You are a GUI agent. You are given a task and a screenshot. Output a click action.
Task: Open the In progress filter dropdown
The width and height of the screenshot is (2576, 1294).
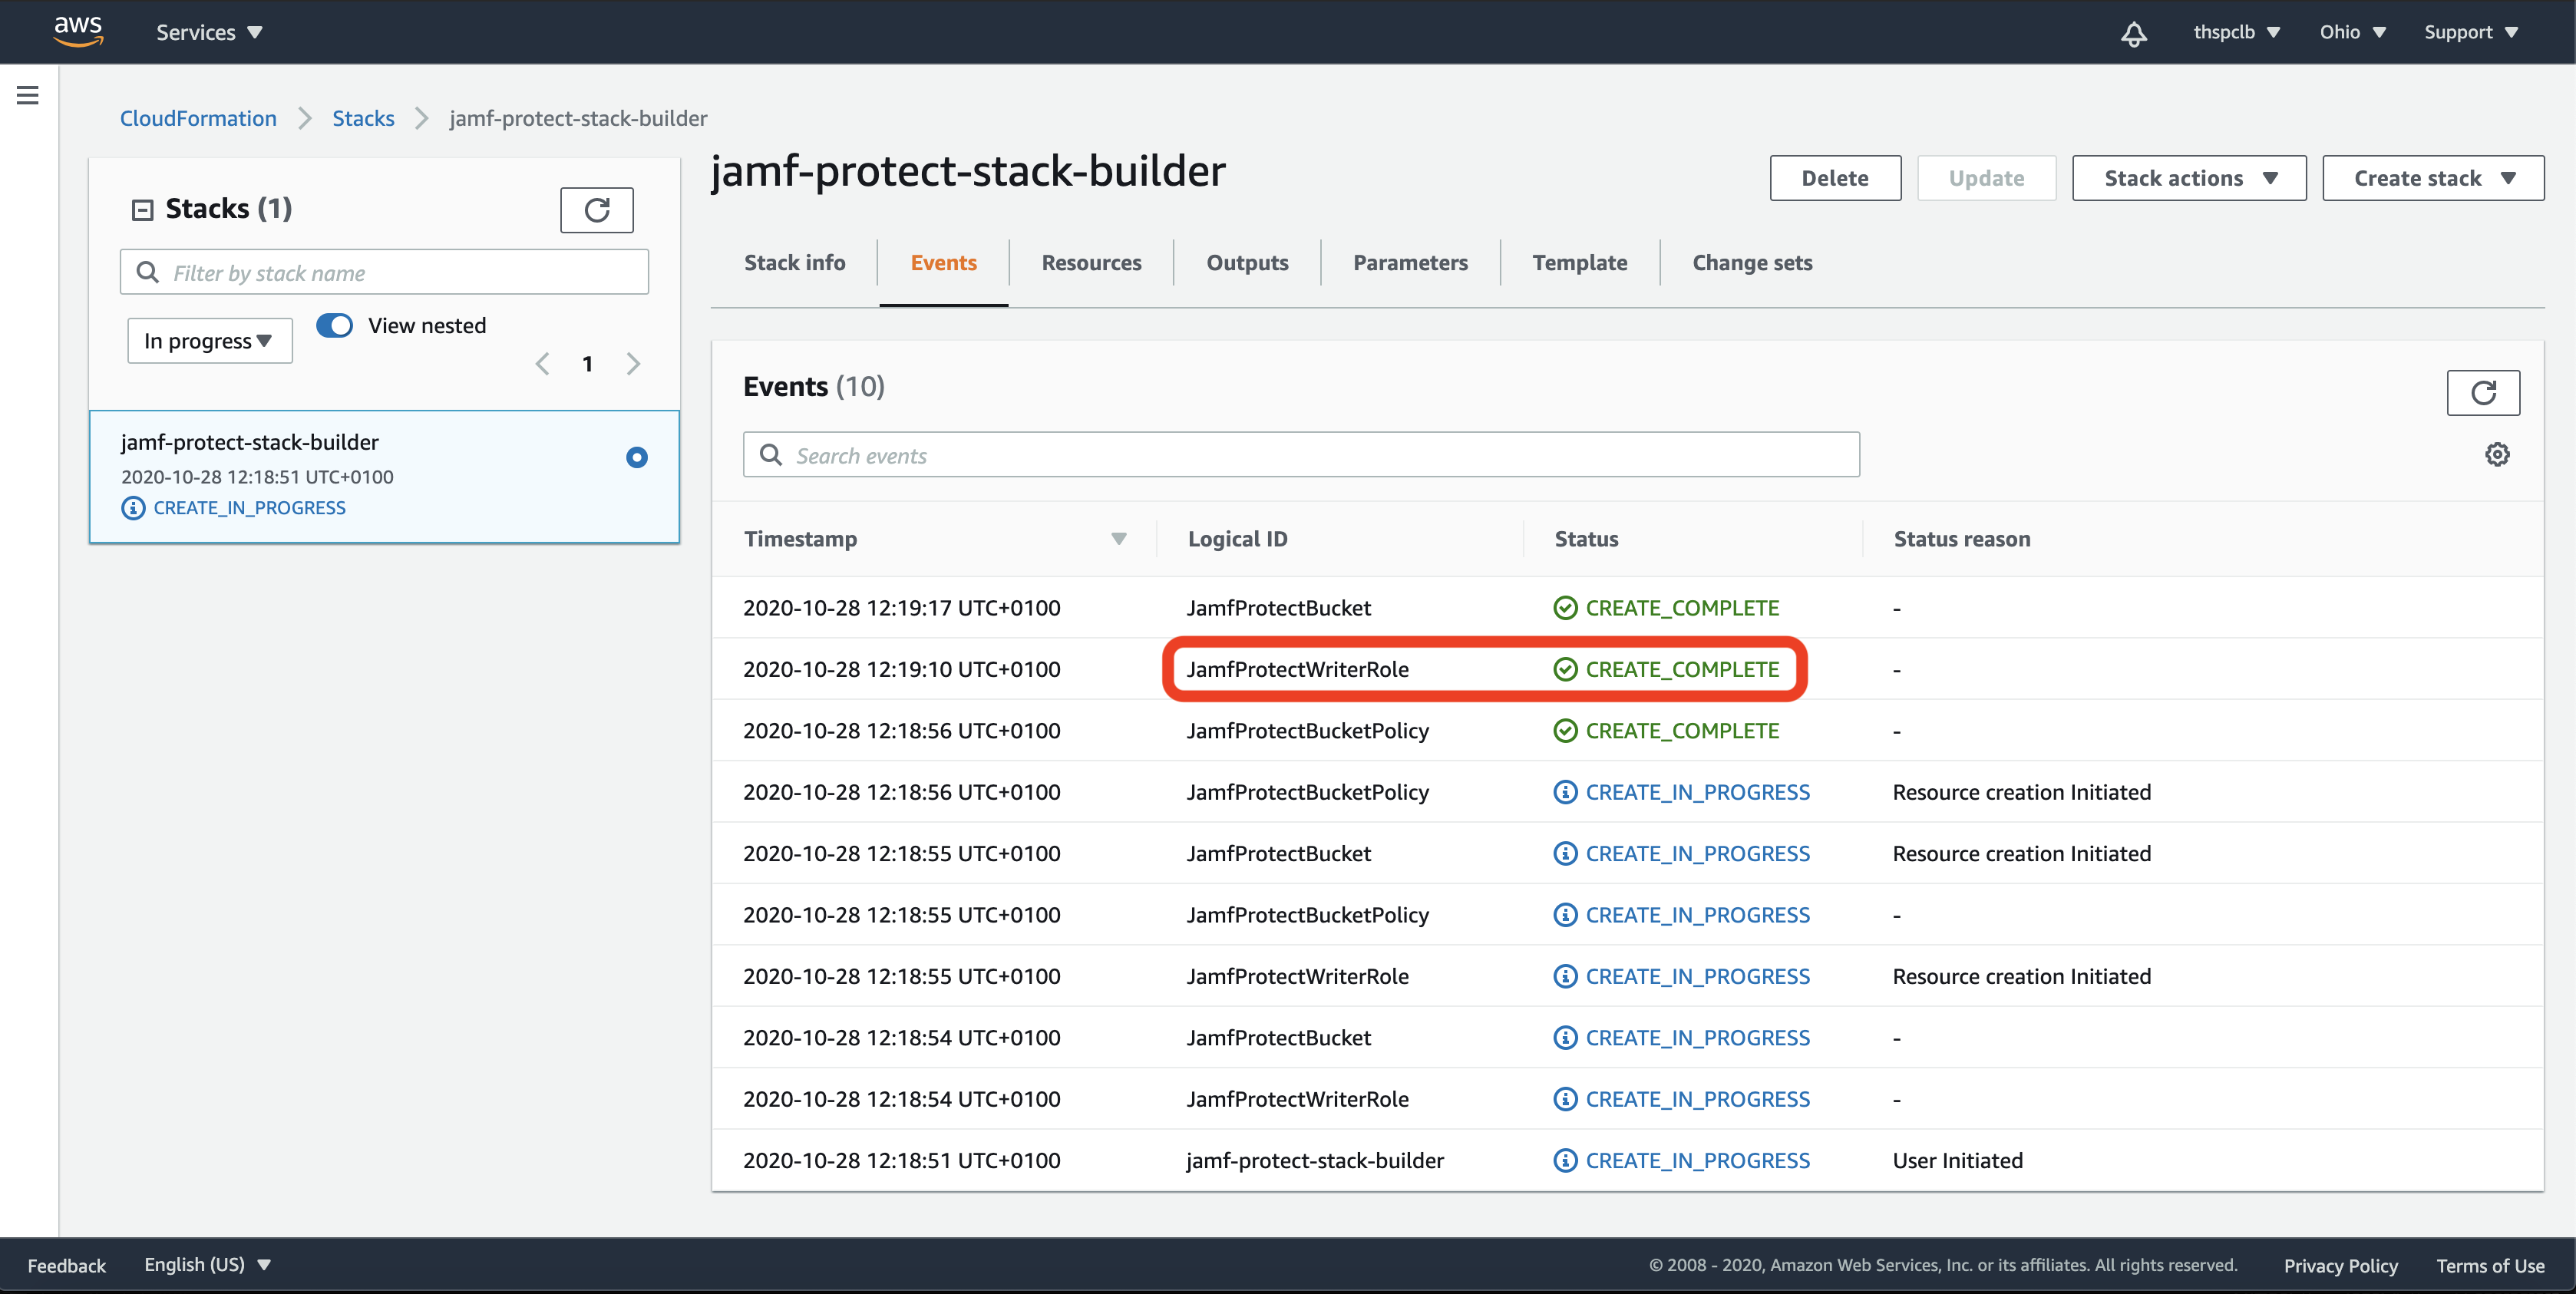[209, 341]
